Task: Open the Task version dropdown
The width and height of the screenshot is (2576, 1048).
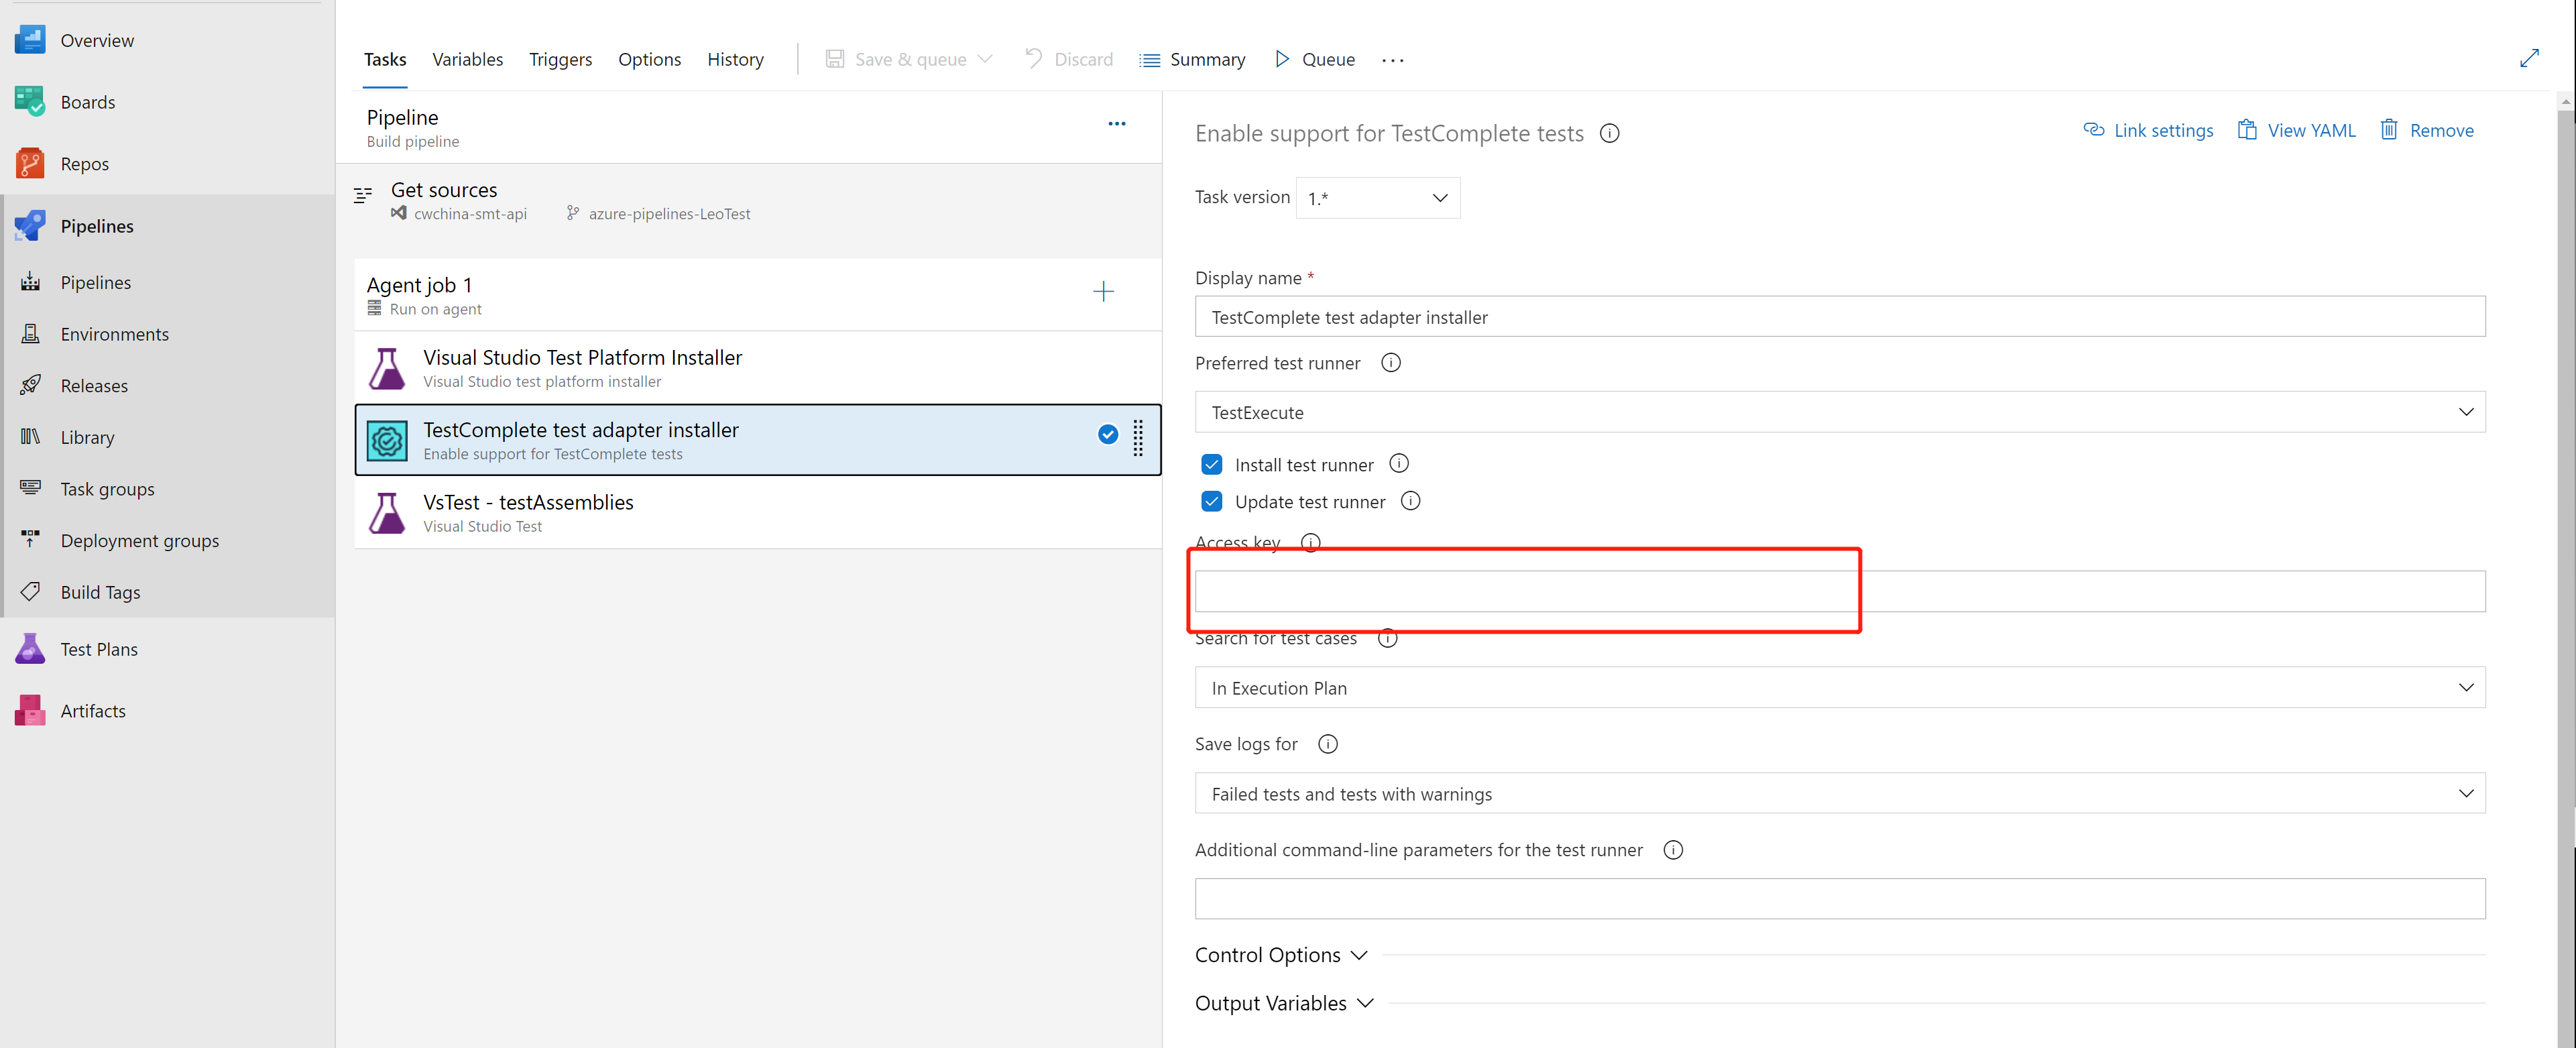Action: [x=1377, y=198]
